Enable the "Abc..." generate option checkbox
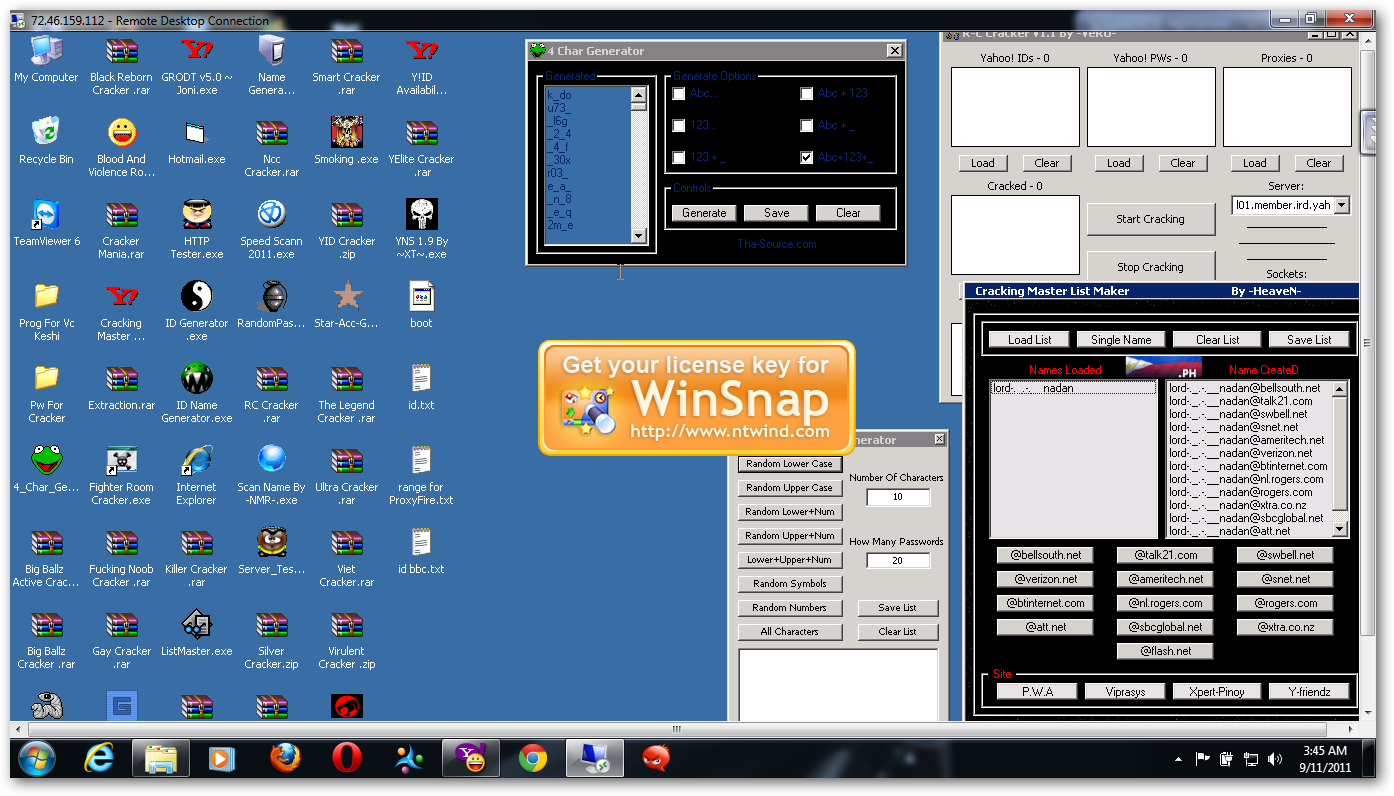This screenshot has width=1394, height=796. coord(679,94)
